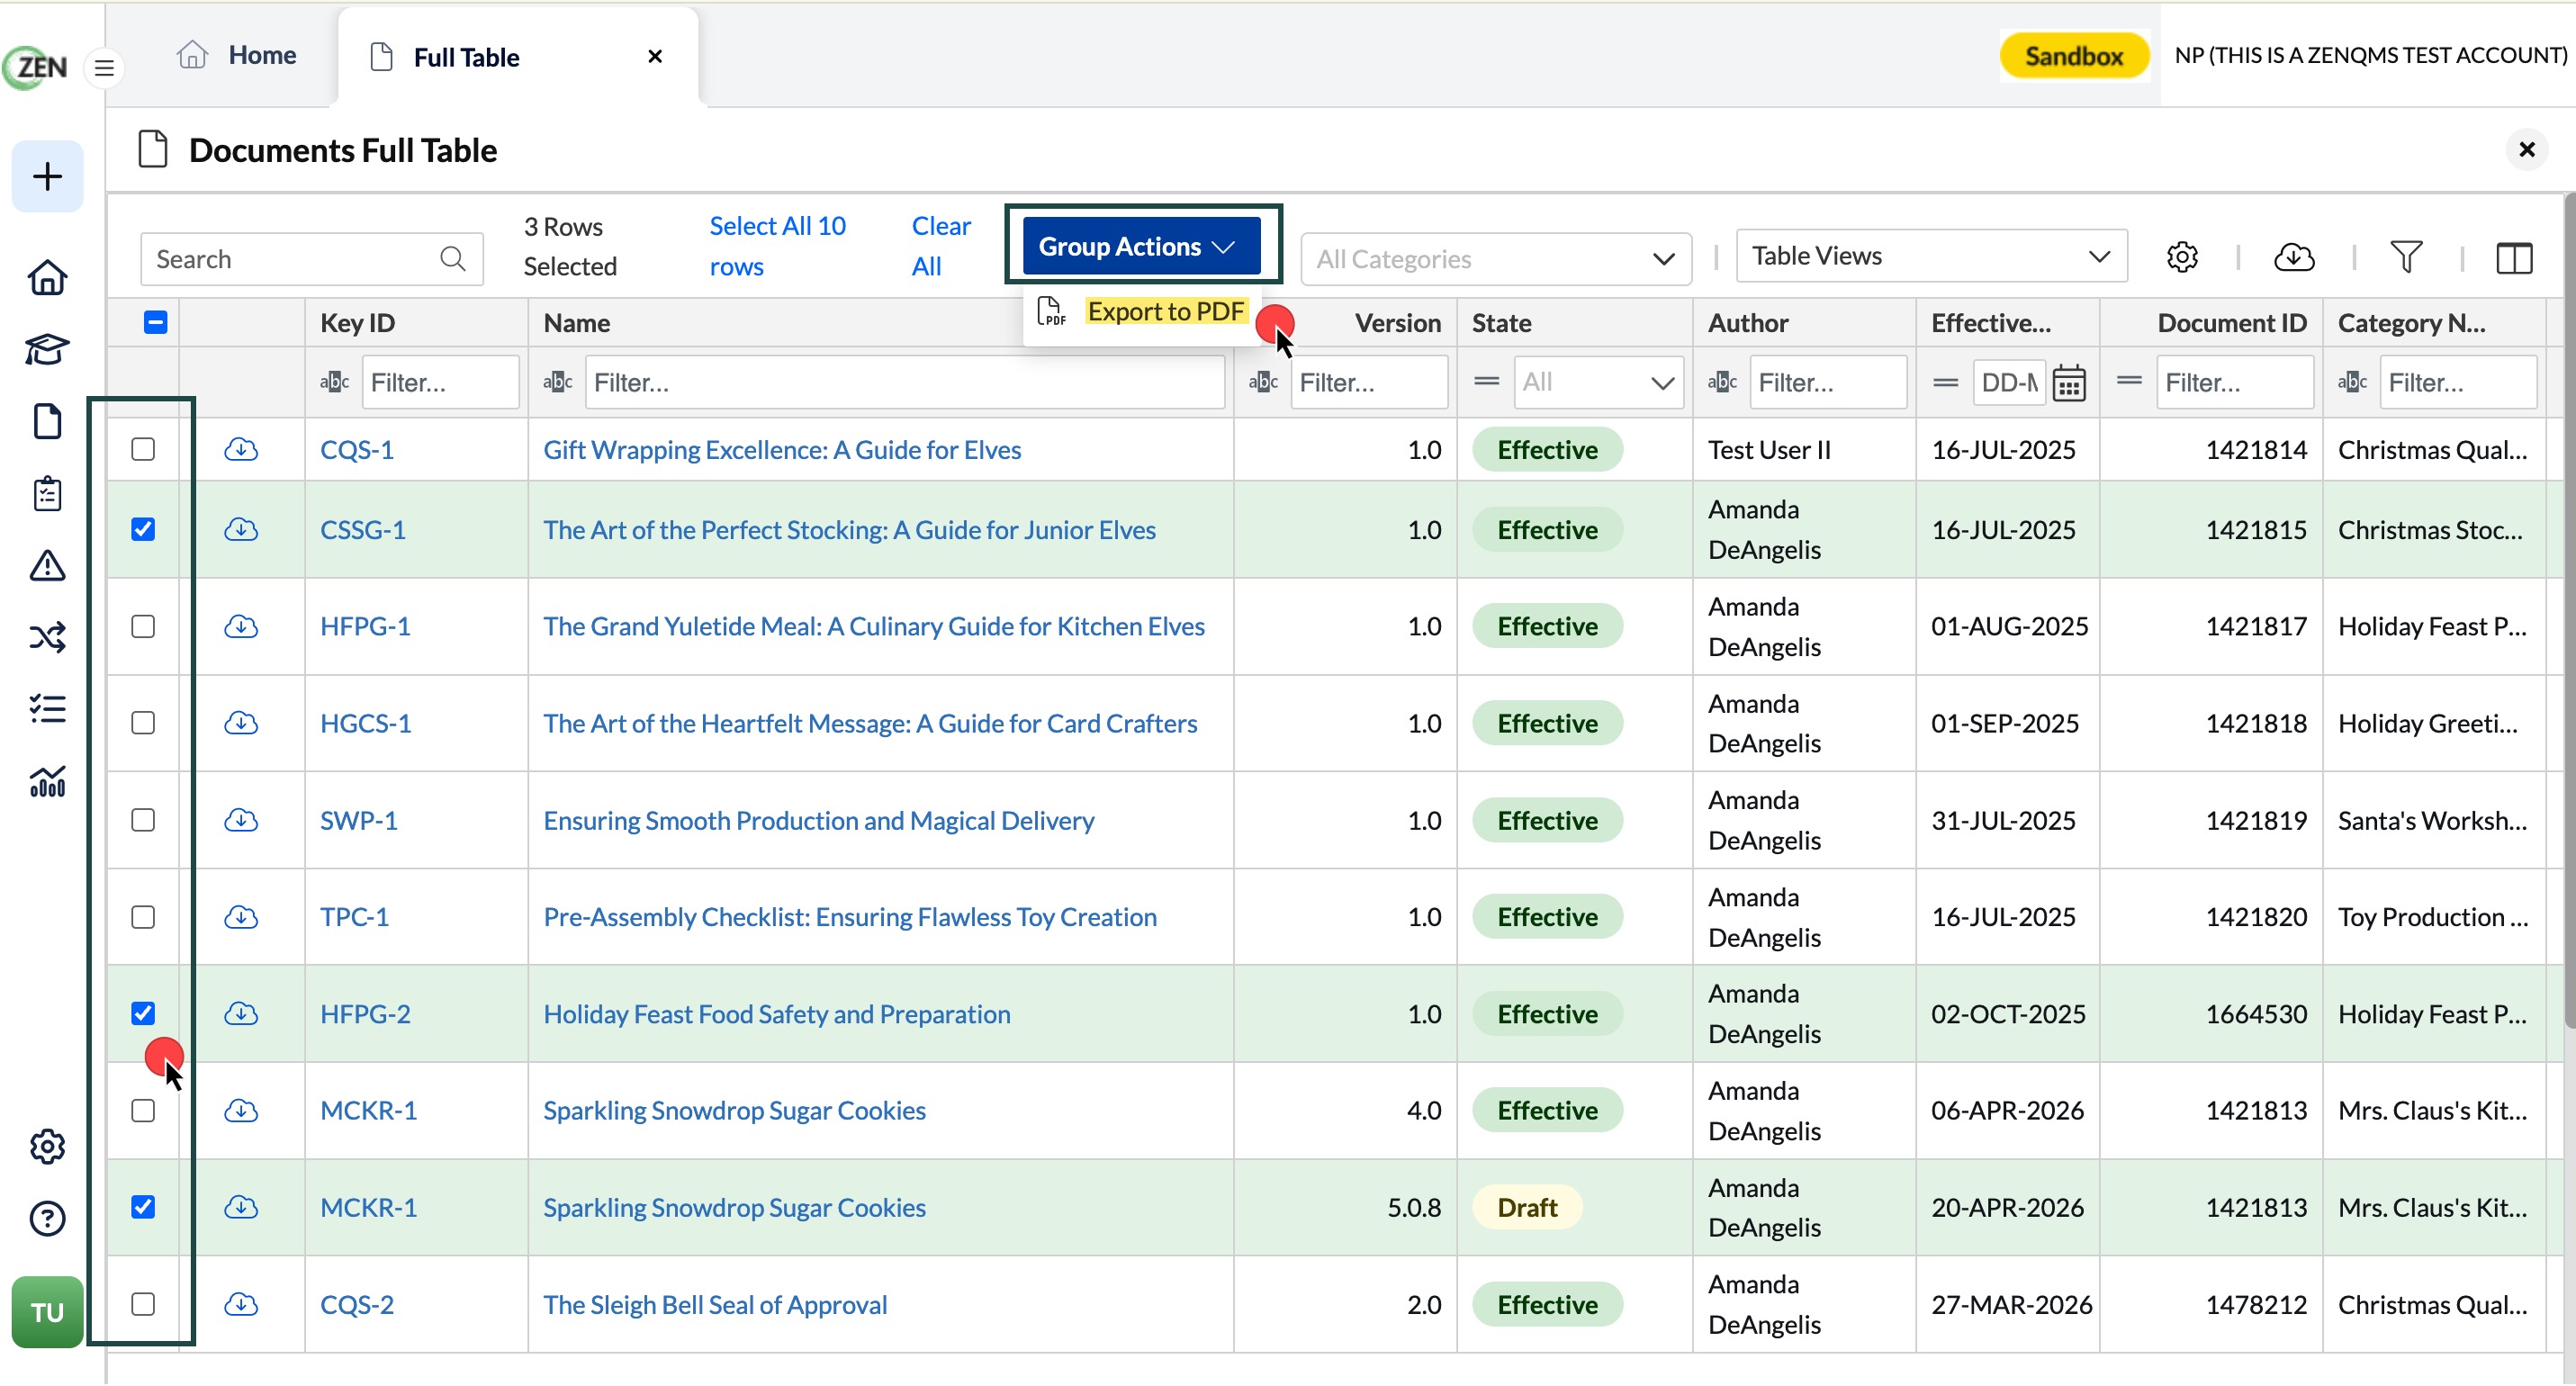Go to the sidebar home icon
Screen dimensions: 2576x1386
[47, 277]
